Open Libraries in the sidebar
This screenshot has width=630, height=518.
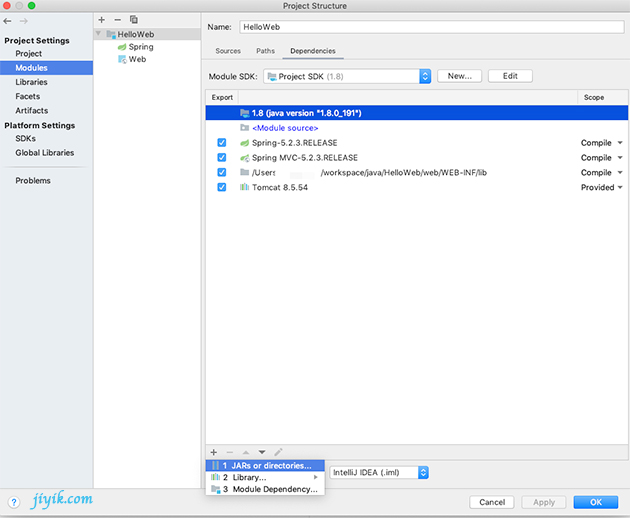31,82
